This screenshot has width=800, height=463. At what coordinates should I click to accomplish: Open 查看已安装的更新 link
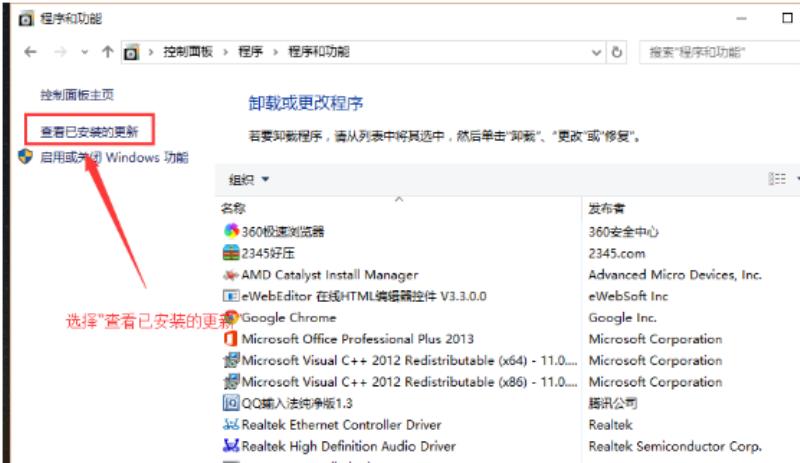point(89,132)
